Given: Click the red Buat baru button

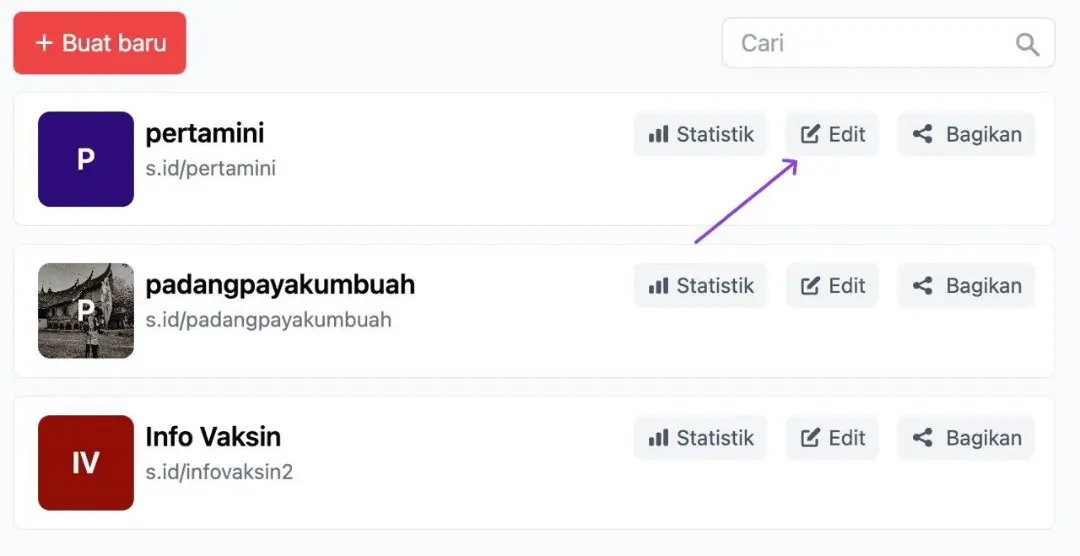Looking at the screenshot, I should click(99, 43).
